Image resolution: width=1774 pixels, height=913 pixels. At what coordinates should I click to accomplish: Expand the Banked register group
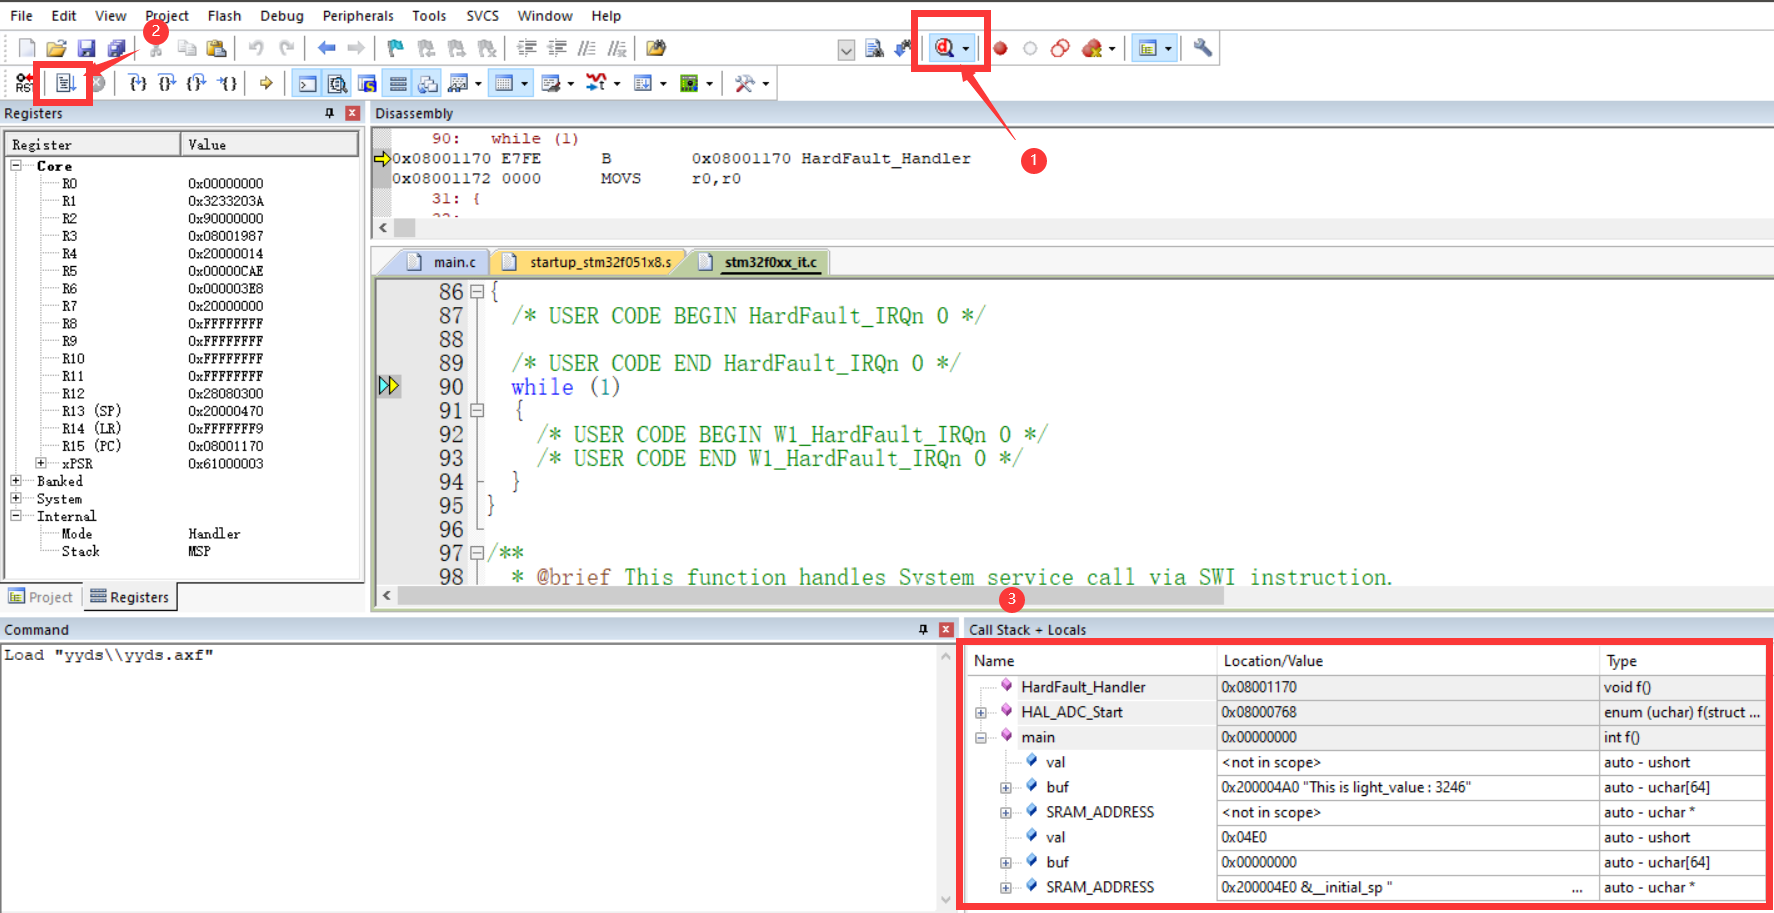click(16, 481)
